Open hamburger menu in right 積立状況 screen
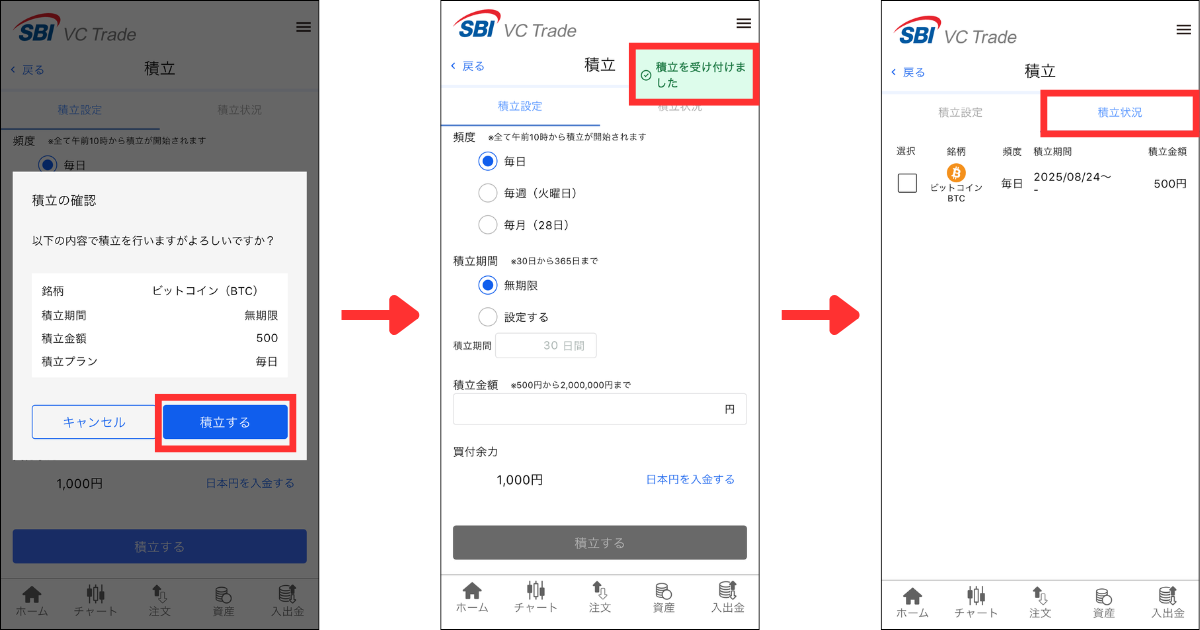This screenshot has height=630, width=1200. 1183,29
